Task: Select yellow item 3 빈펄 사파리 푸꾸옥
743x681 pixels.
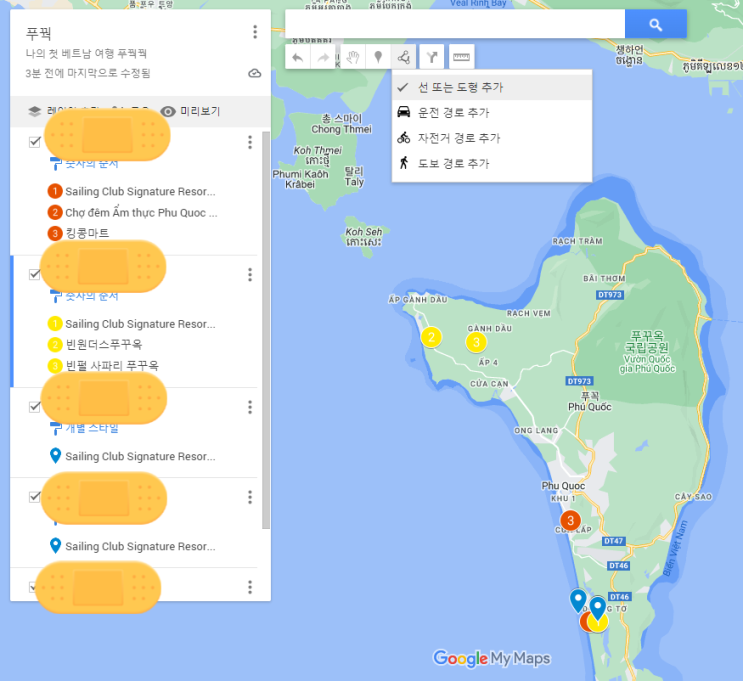Action: click(103, 365)
